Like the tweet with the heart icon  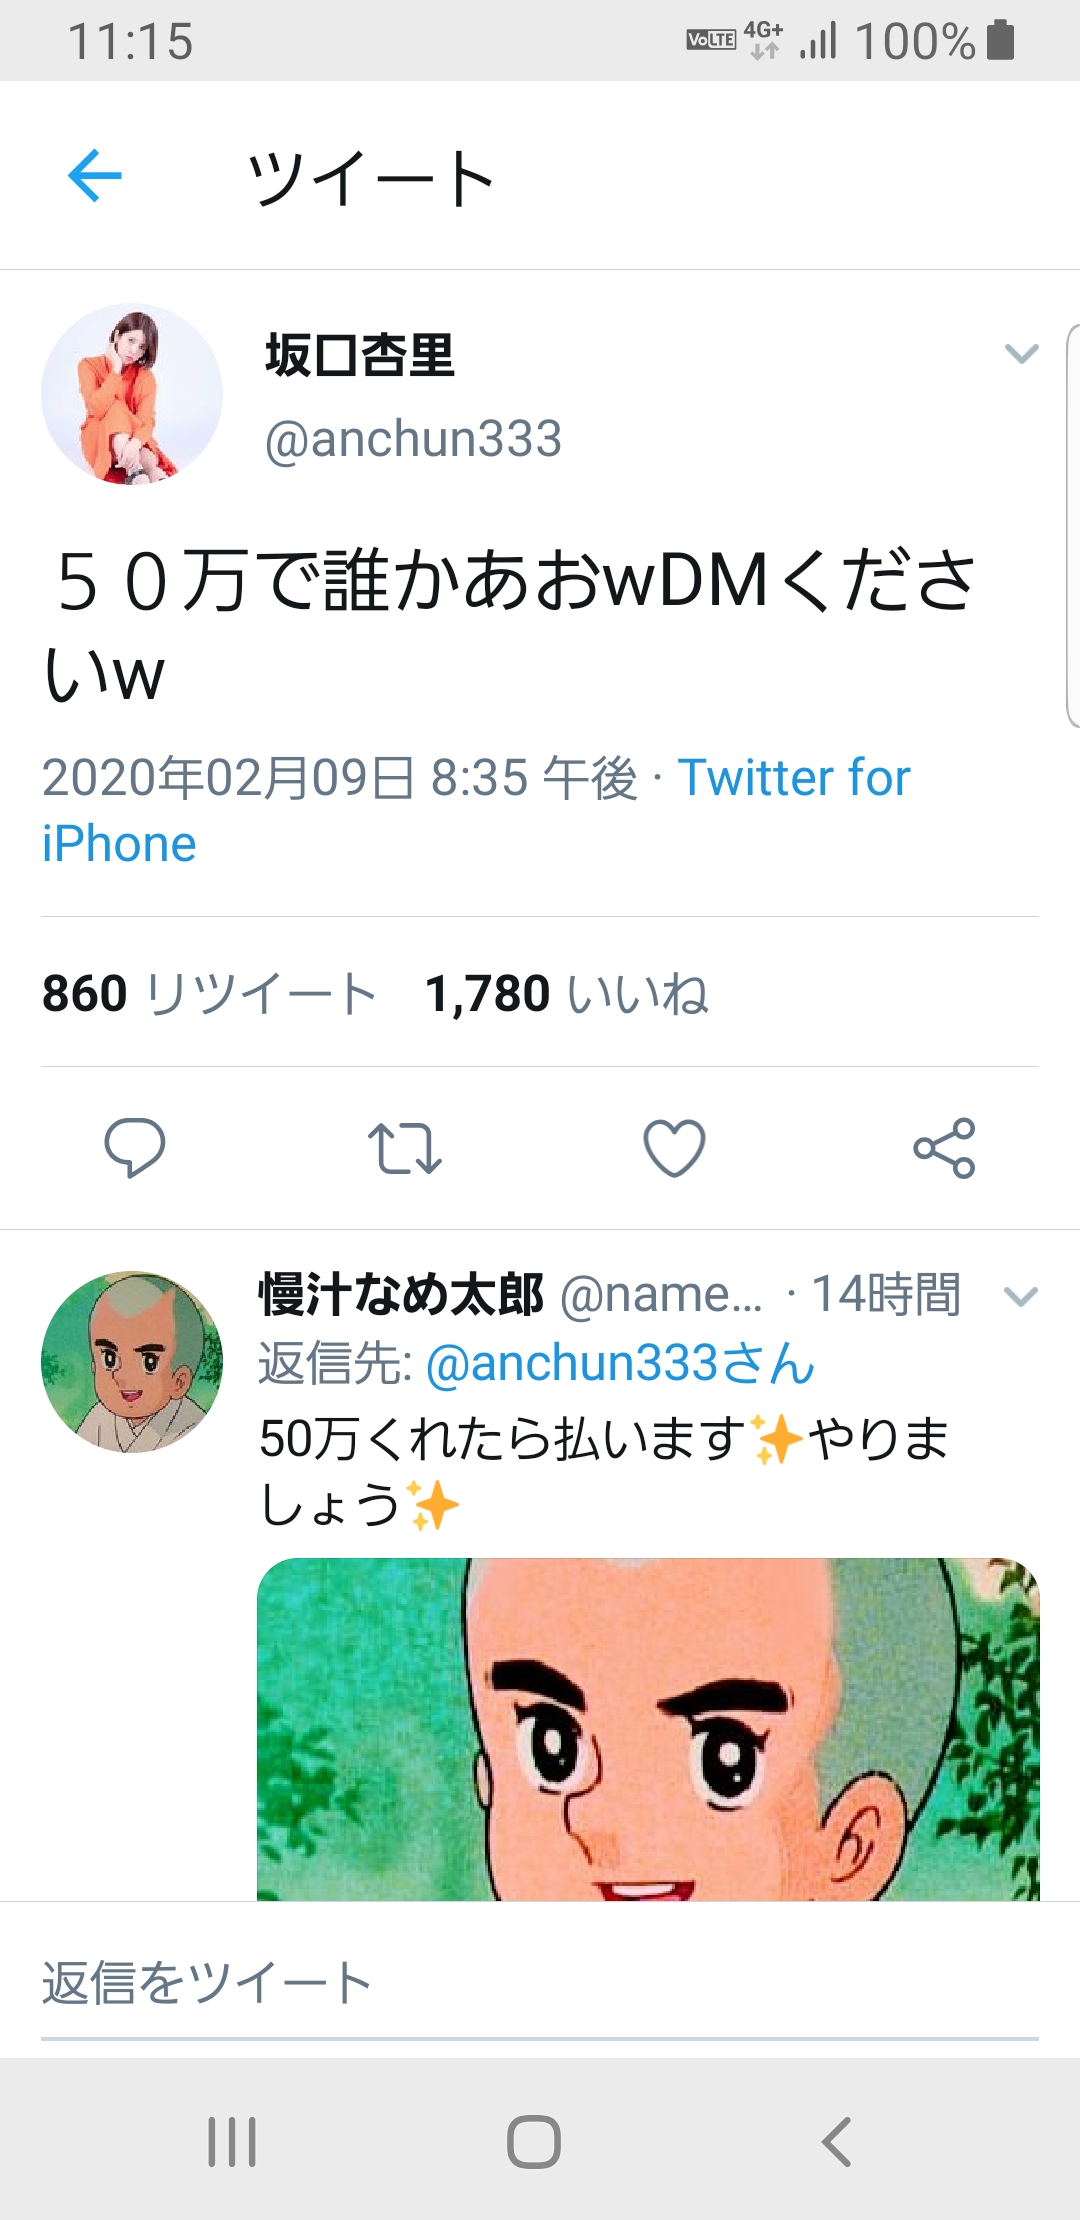point(674,1148)
